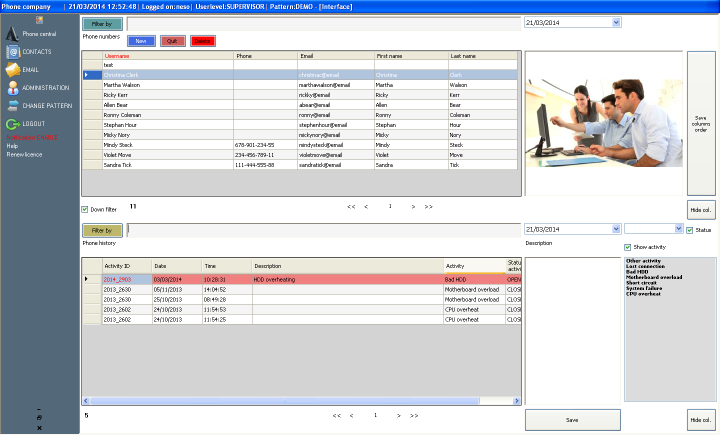Open Contacts via the address book icon
Image resolution: width=720 pixels, height=435 pixels.
(13, 52)
